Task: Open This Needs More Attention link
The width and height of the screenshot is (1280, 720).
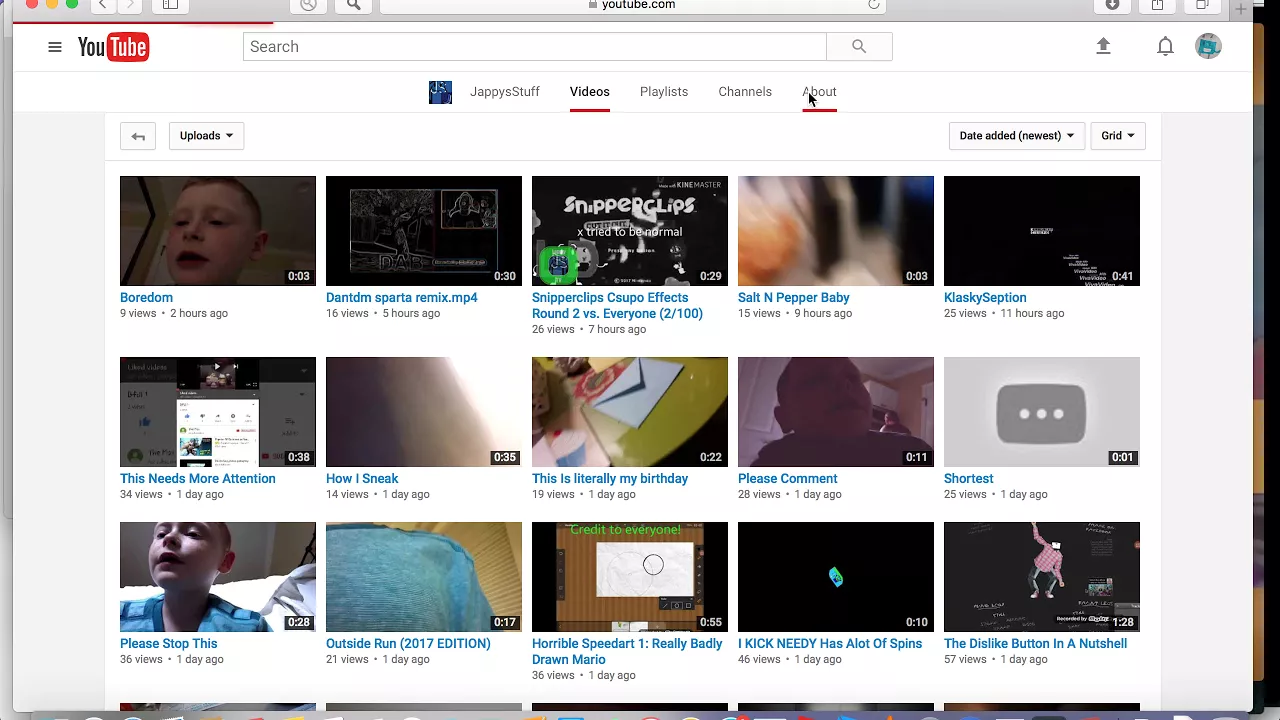Action: click(x=198, y=479)
